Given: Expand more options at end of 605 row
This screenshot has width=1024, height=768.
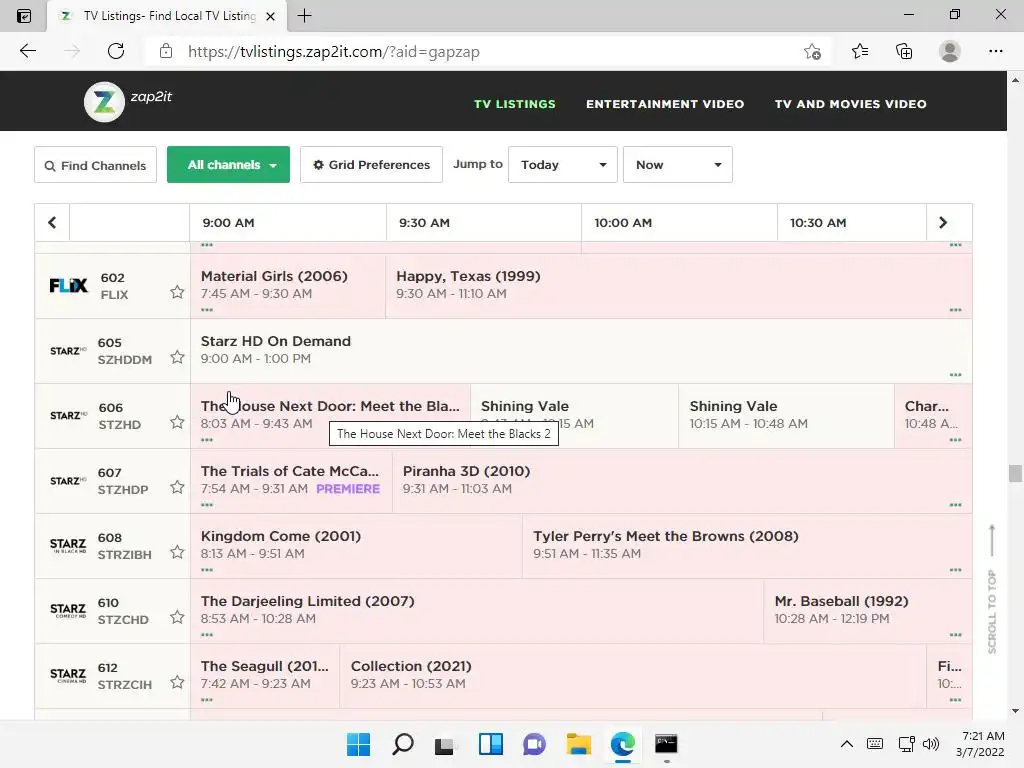Looking at the screenshot, I should pos(955,375).
